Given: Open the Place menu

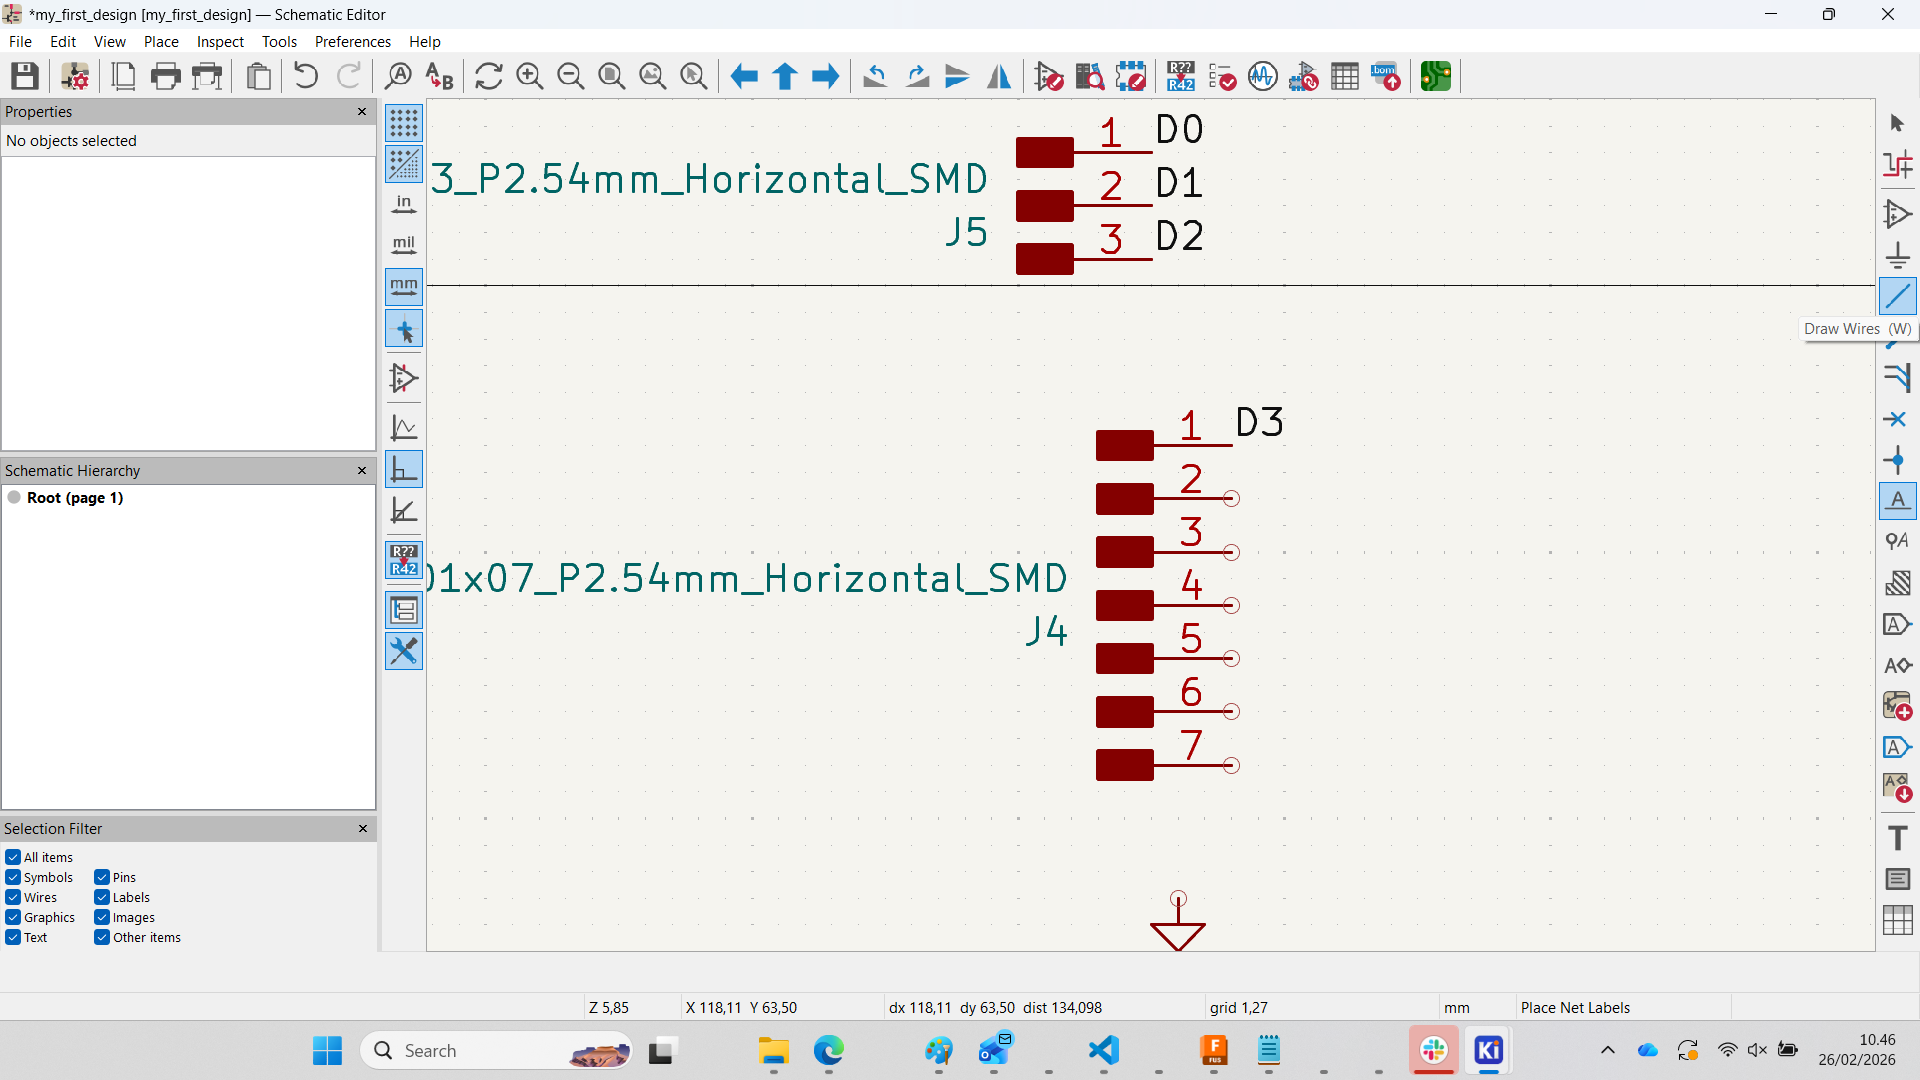Looking at the screenshot, I should pyautogui.click(x=161, y=42).
